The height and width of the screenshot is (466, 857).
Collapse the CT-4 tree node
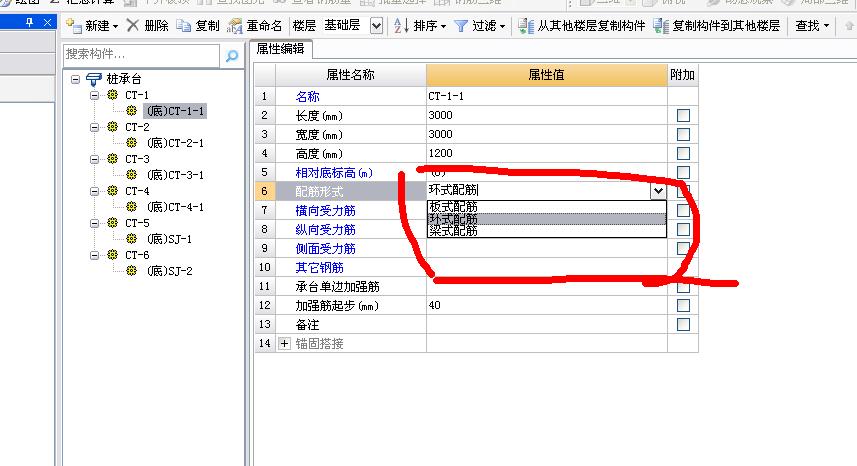click(x=95, y=191)
